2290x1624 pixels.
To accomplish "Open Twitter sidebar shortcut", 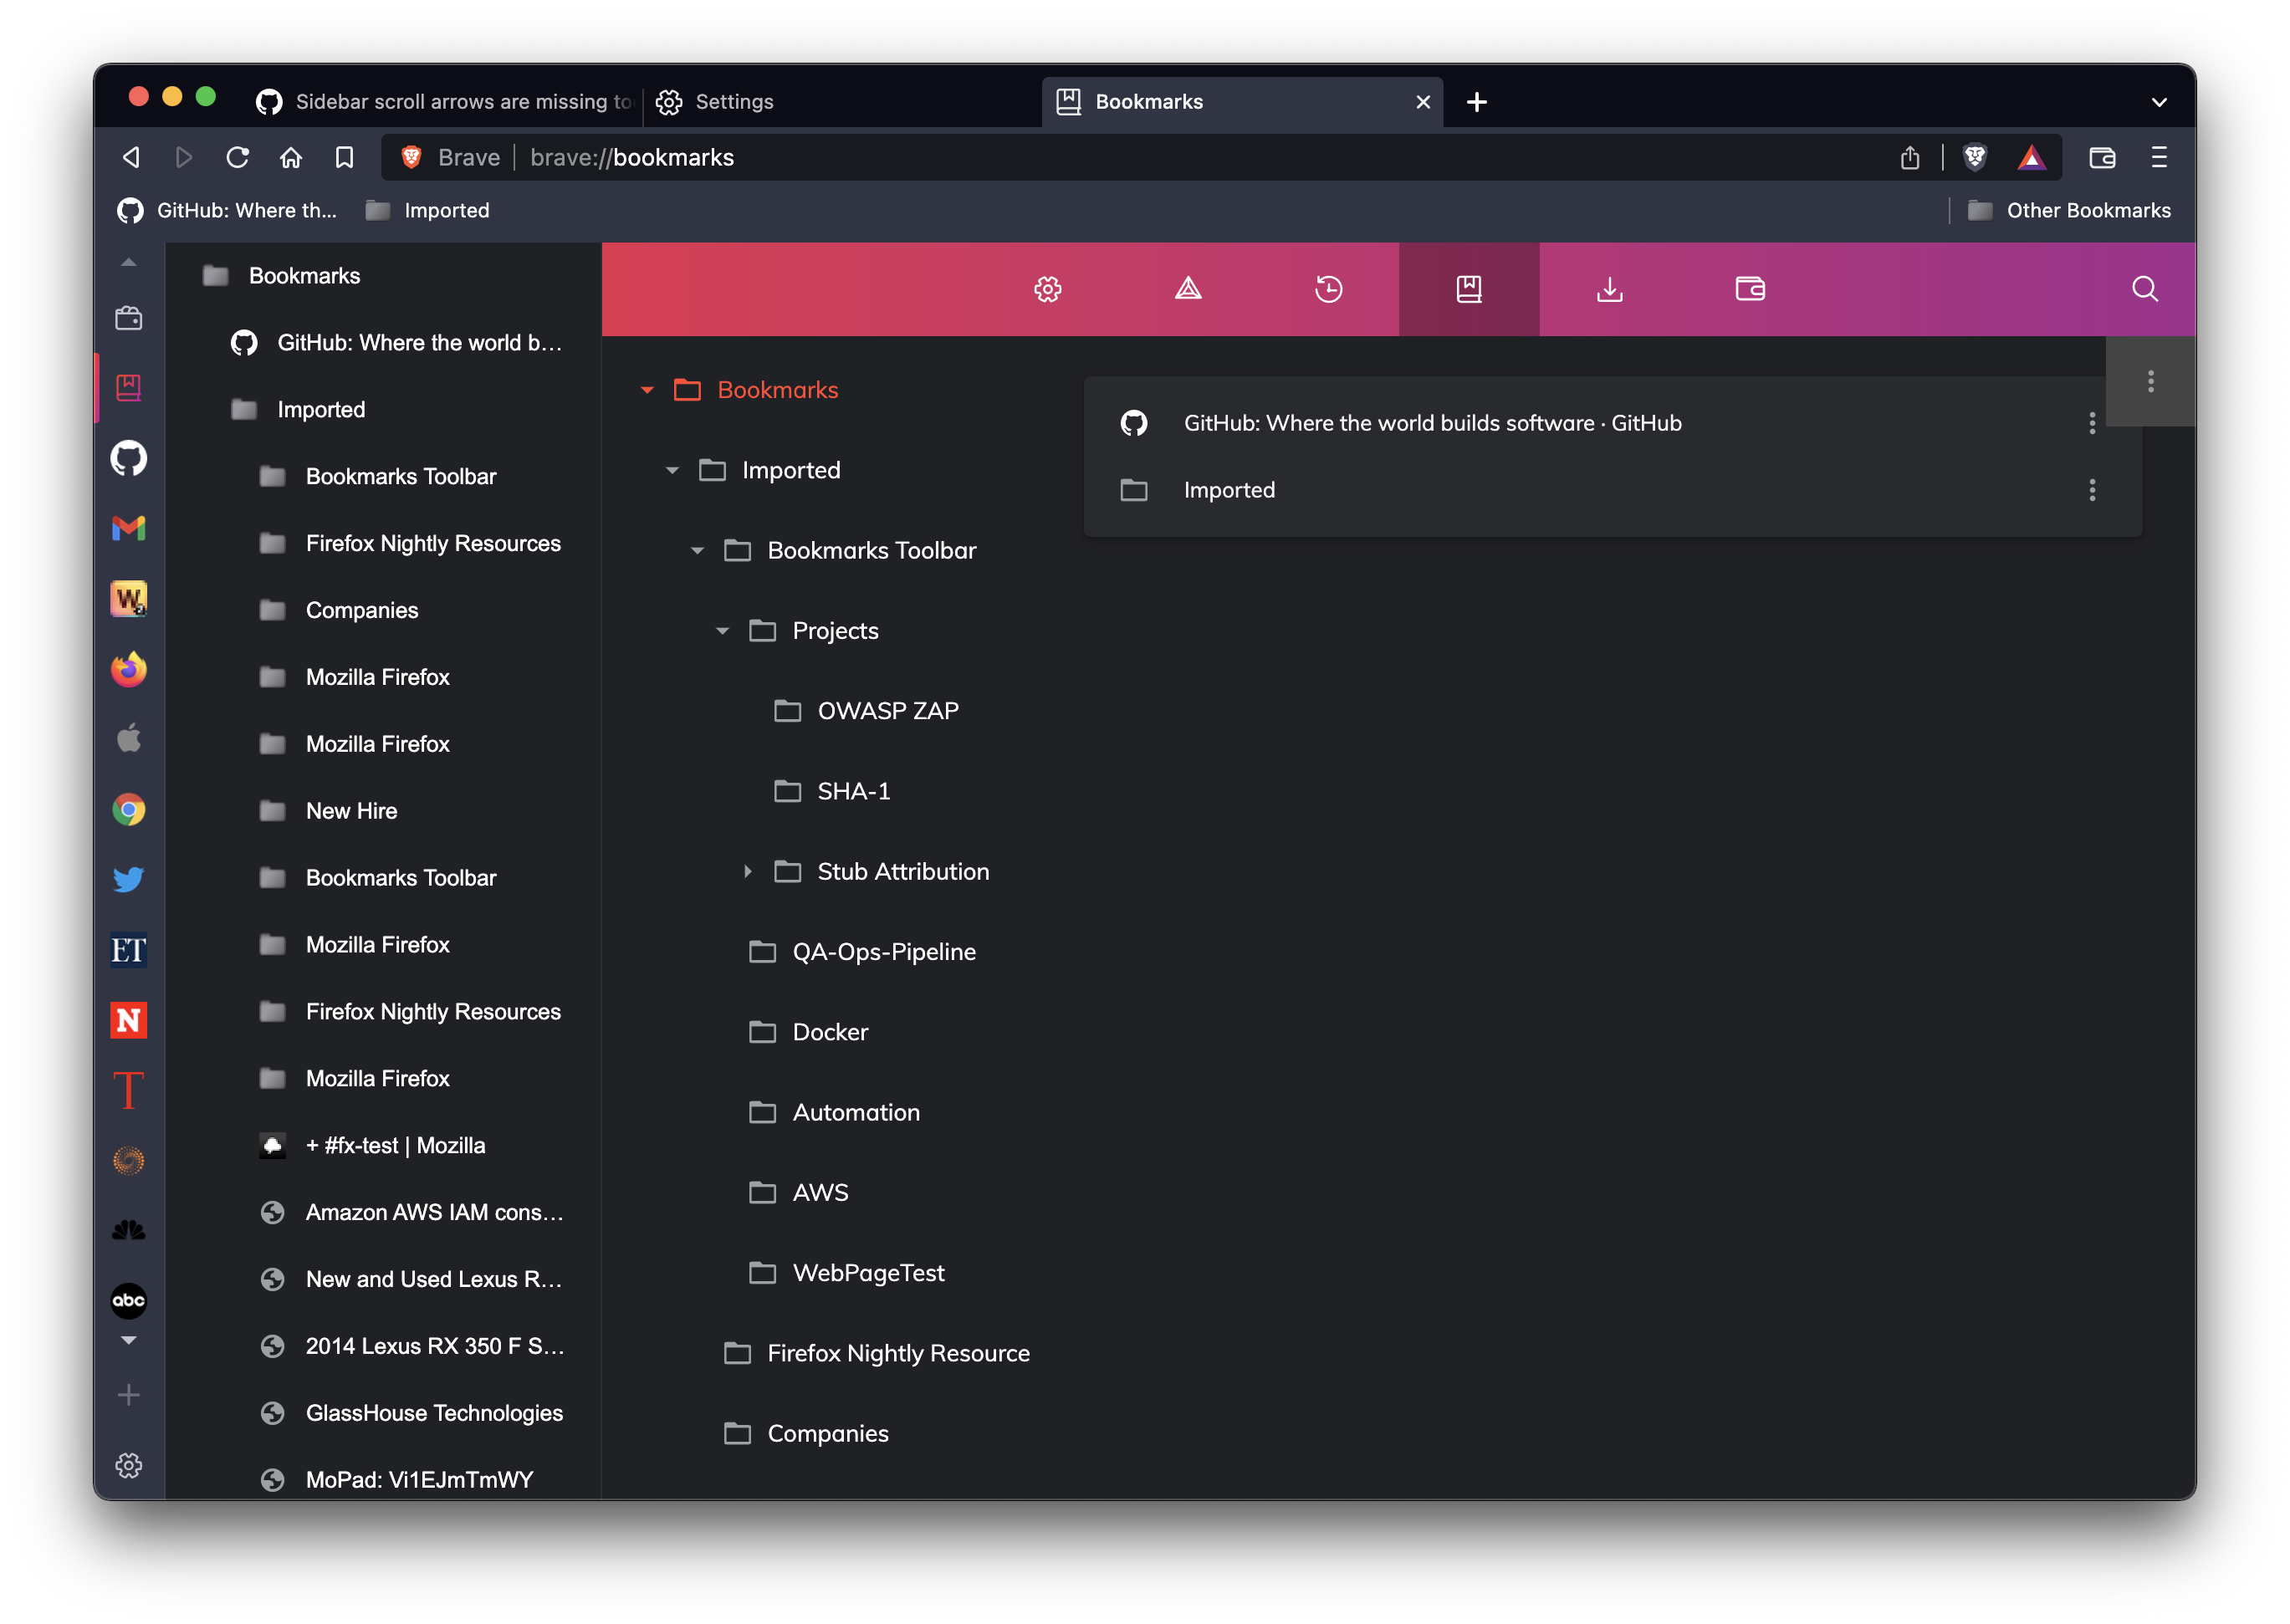I will tap(128, 879).
